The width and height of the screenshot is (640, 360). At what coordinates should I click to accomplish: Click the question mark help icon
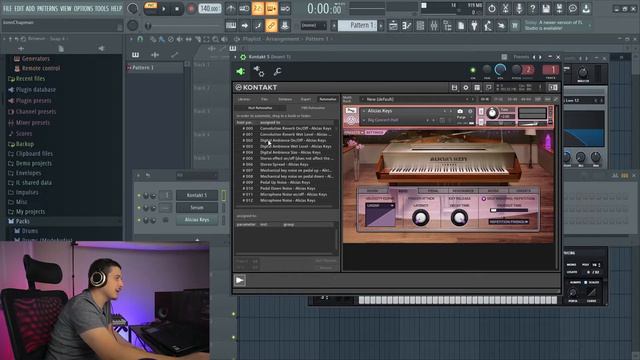(x=532, y=9)
